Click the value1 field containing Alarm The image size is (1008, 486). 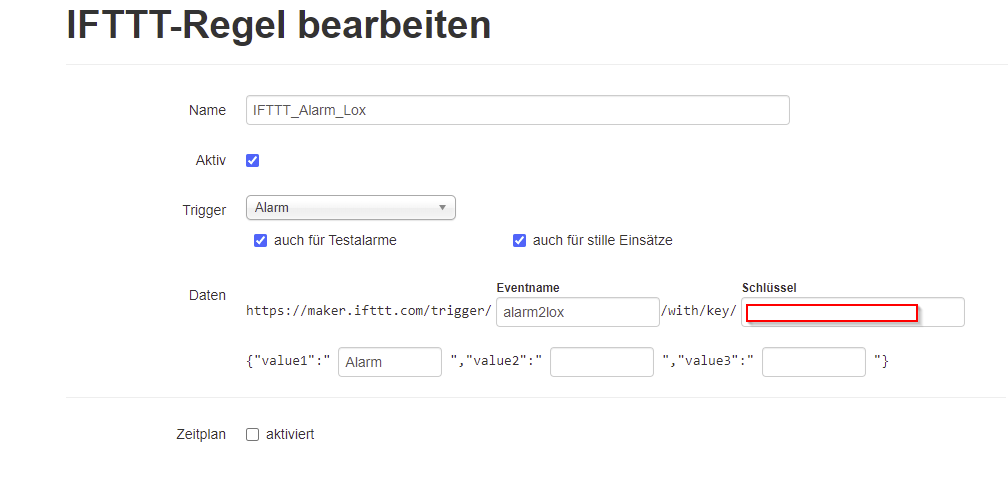click(390, 362)
